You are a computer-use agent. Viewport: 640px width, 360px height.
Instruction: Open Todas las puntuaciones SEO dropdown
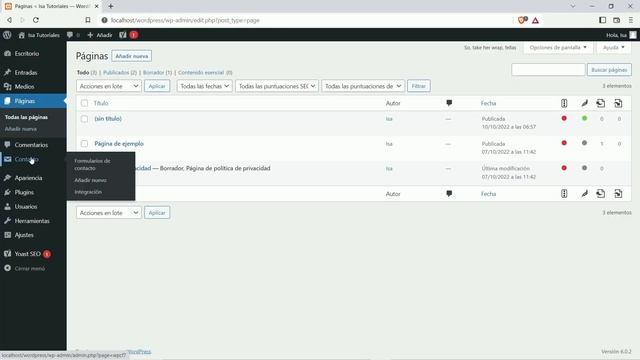[x=277, y=86]
